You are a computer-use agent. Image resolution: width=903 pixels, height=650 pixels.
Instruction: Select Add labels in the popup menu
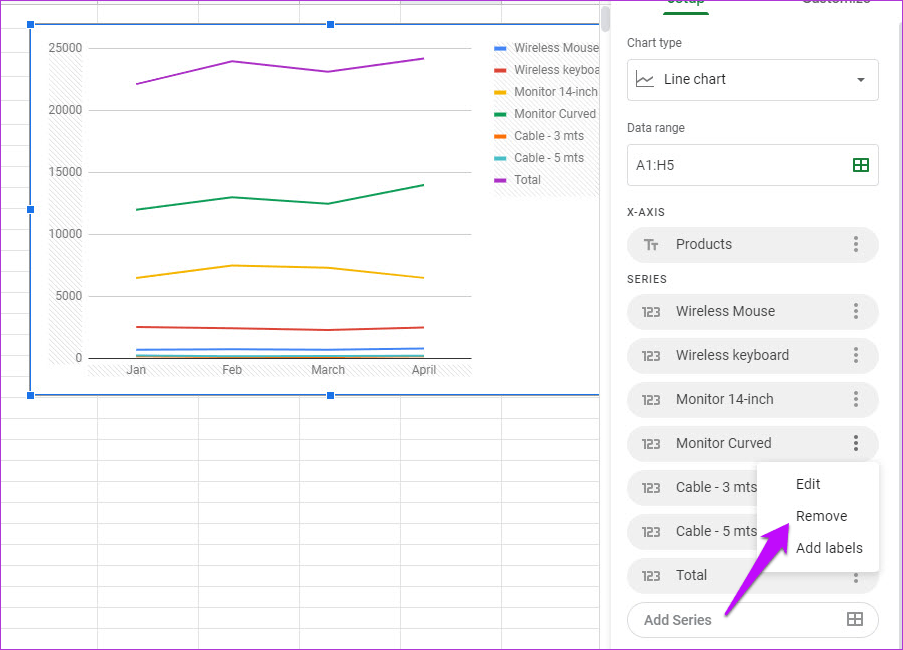828,548
